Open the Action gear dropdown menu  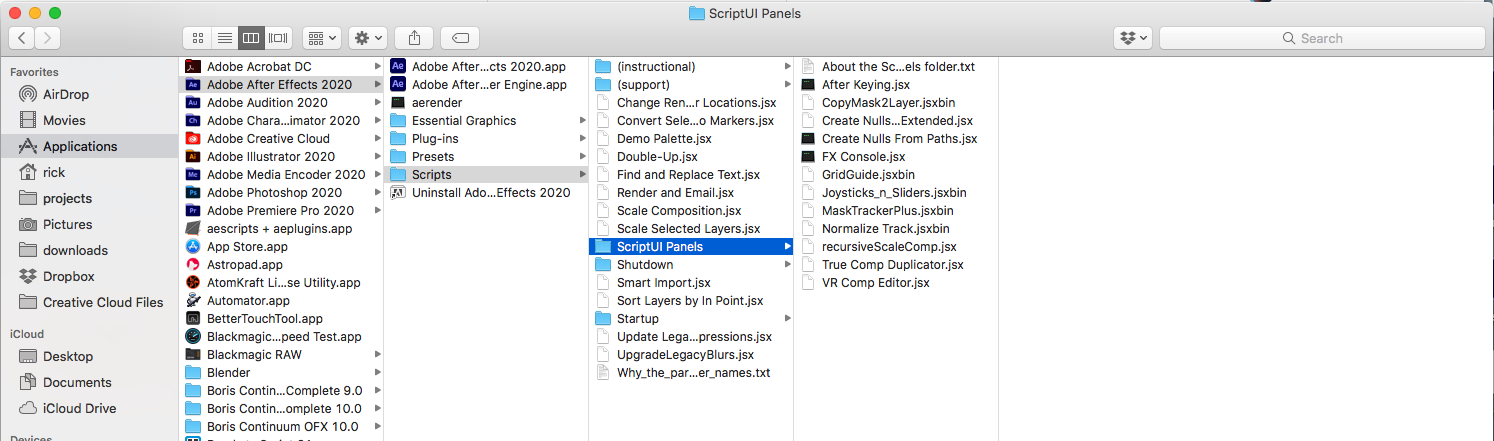(x=367, y=38)
